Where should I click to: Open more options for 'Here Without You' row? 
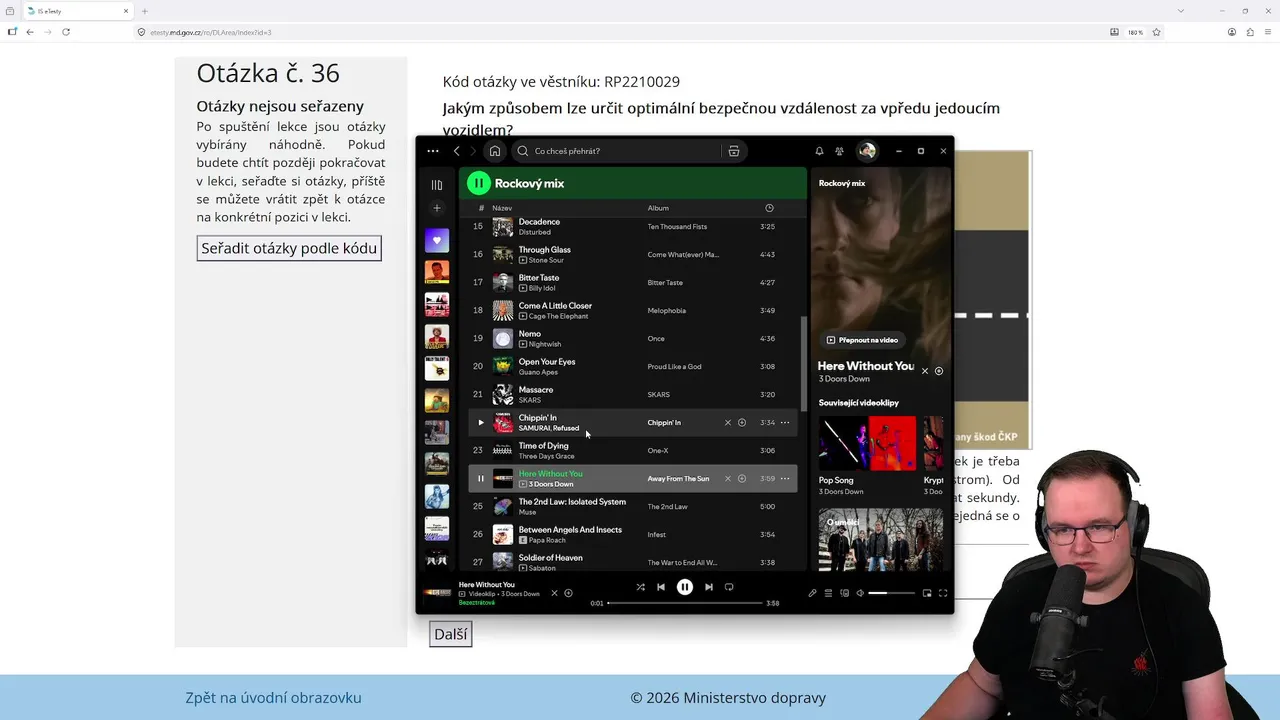(x=785, y=479)
